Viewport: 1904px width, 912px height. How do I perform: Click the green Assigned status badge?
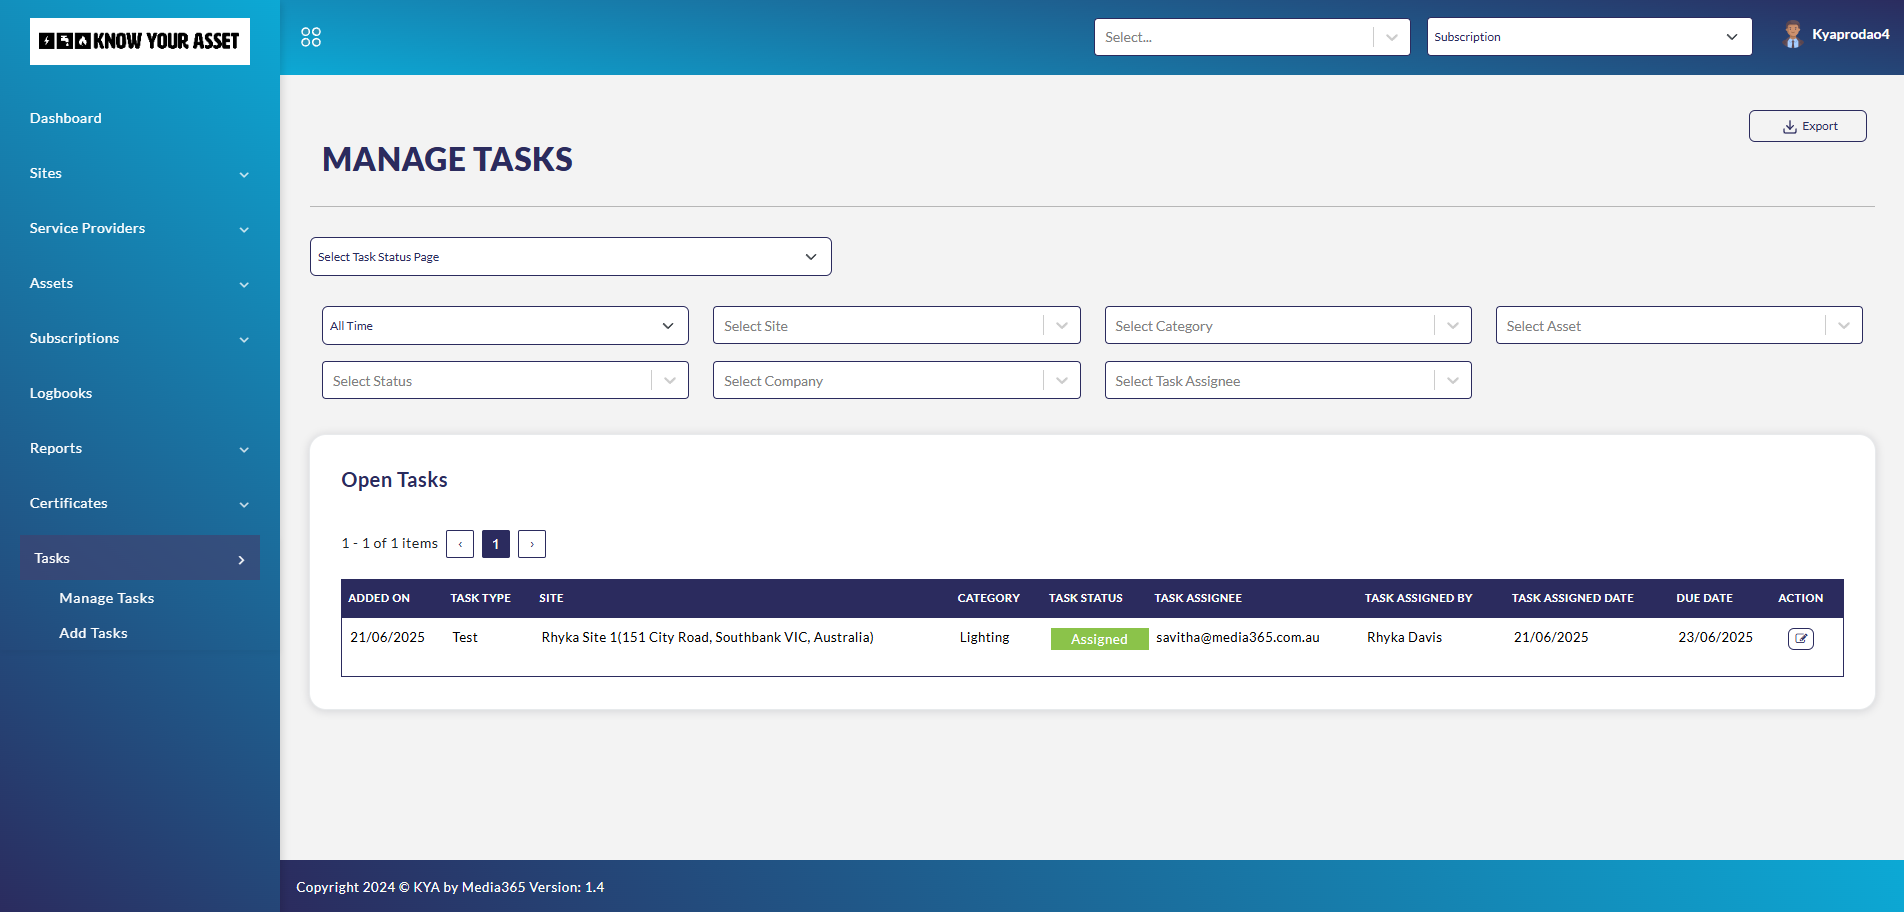[1099, 639]
